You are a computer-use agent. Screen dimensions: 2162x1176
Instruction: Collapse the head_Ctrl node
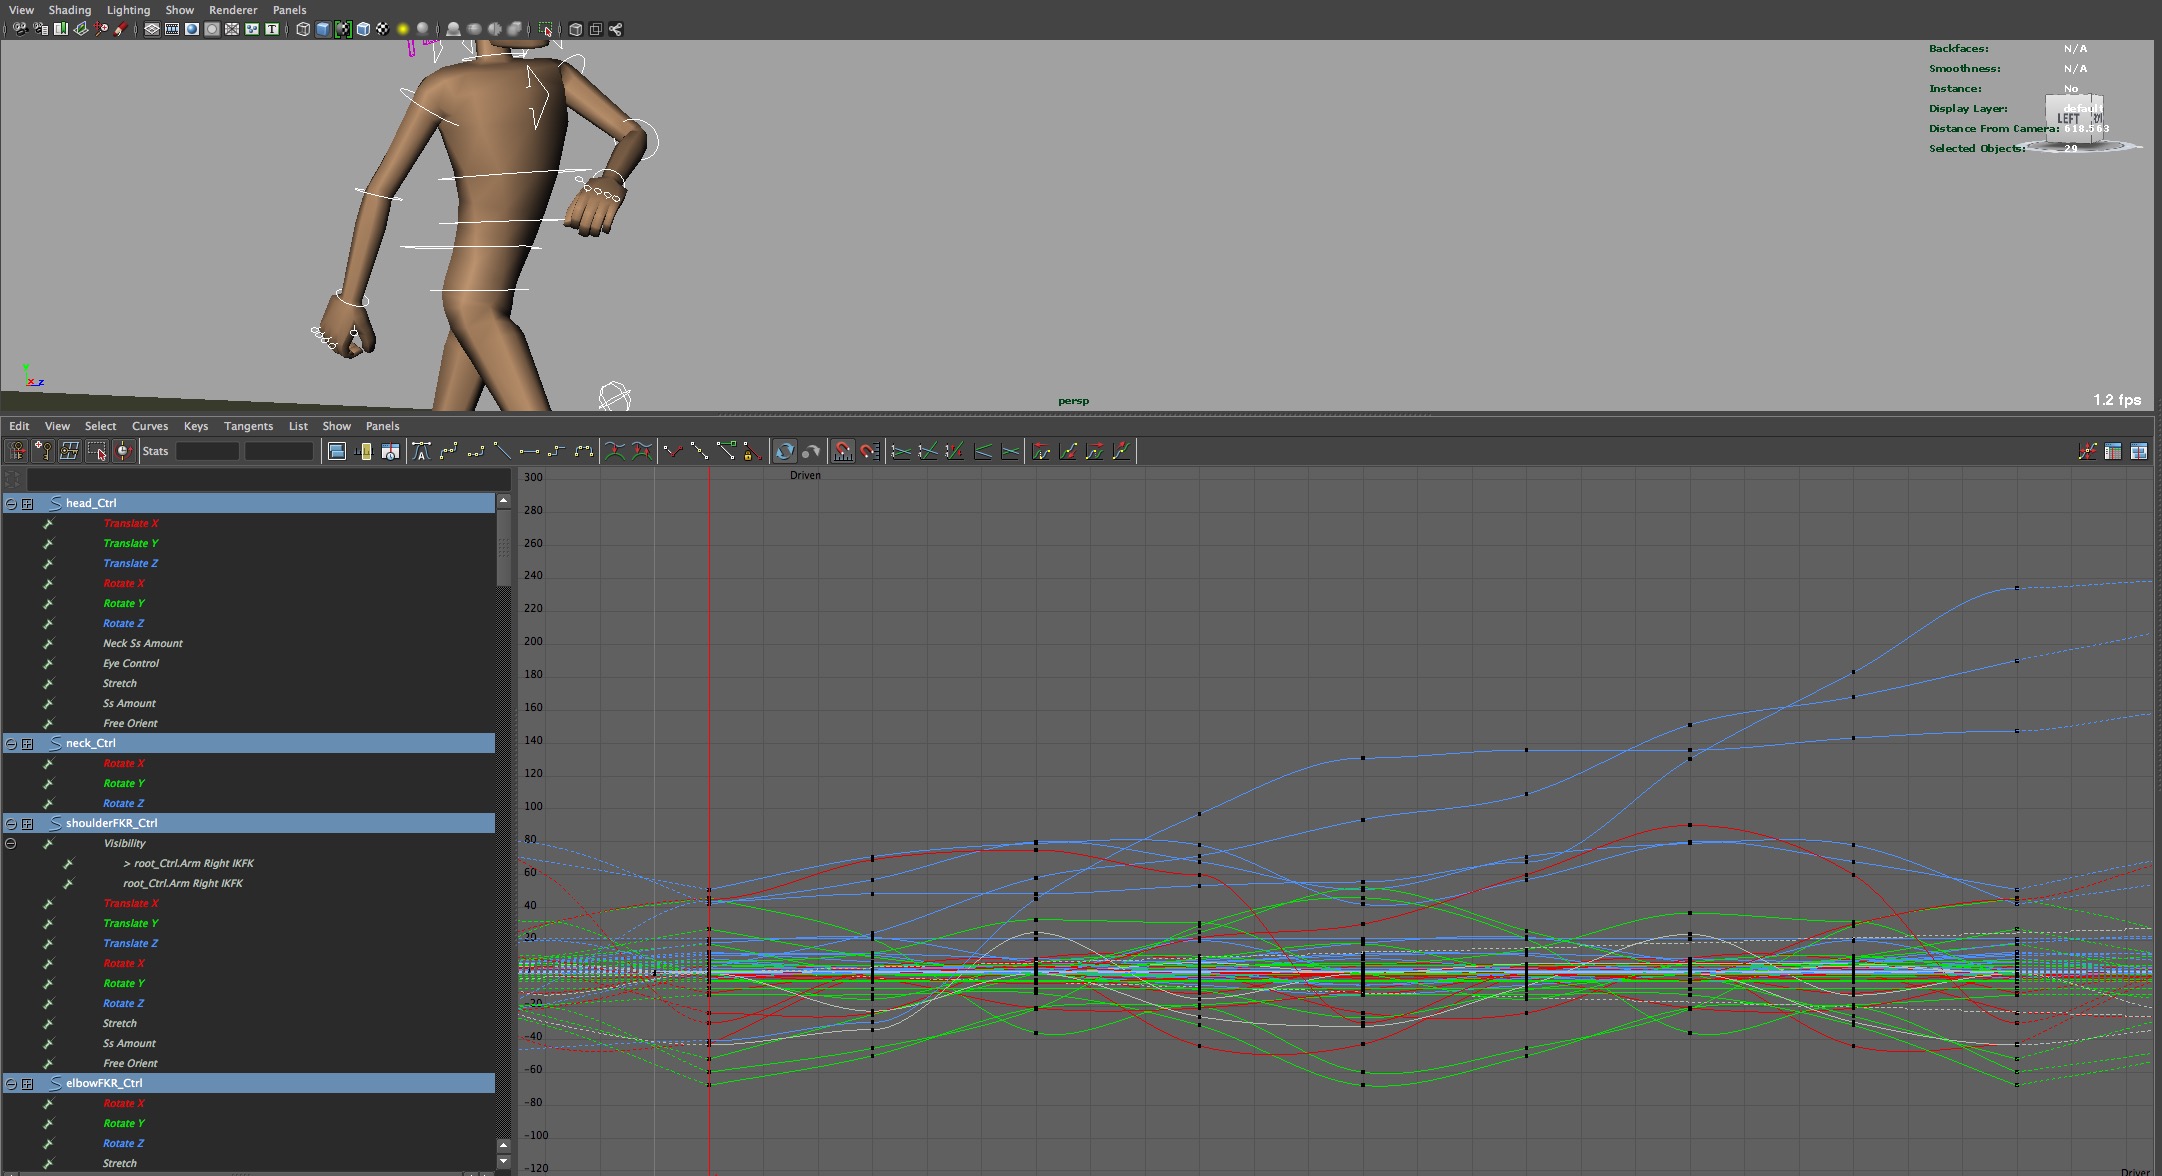click(x=11, y=504)
